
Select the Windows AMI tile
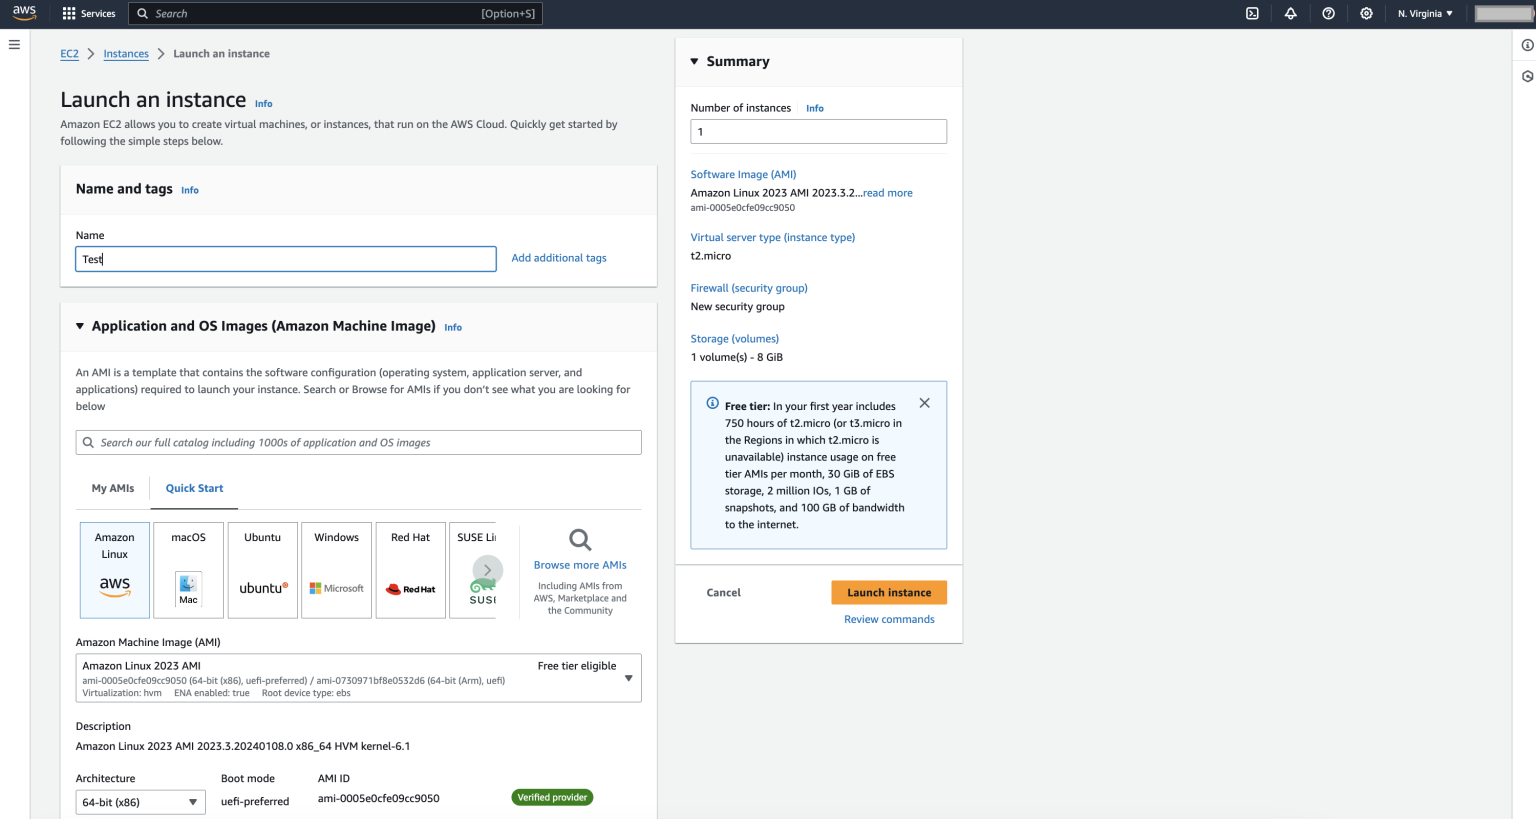(x=336, y=570)
